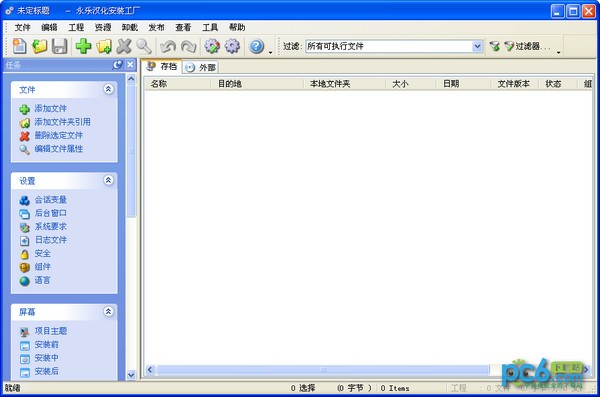Viewport: 600px width, 397px height.
Task: Click the blue Help question mark icon
Action: 256,46
